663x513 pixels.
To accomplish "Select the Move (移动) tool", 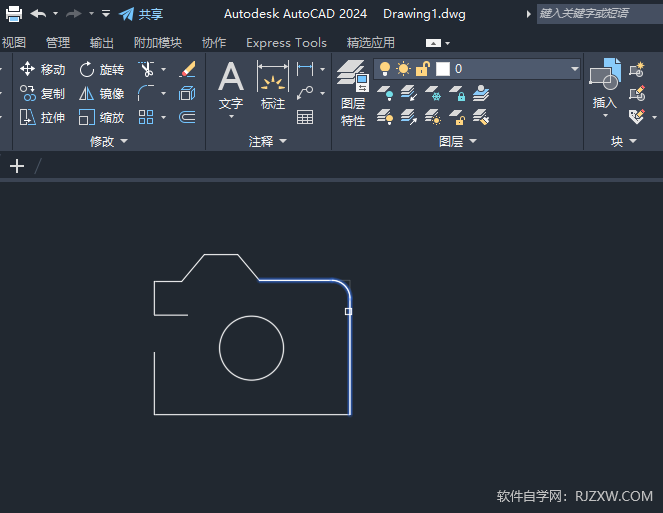I will click(42, 69).
